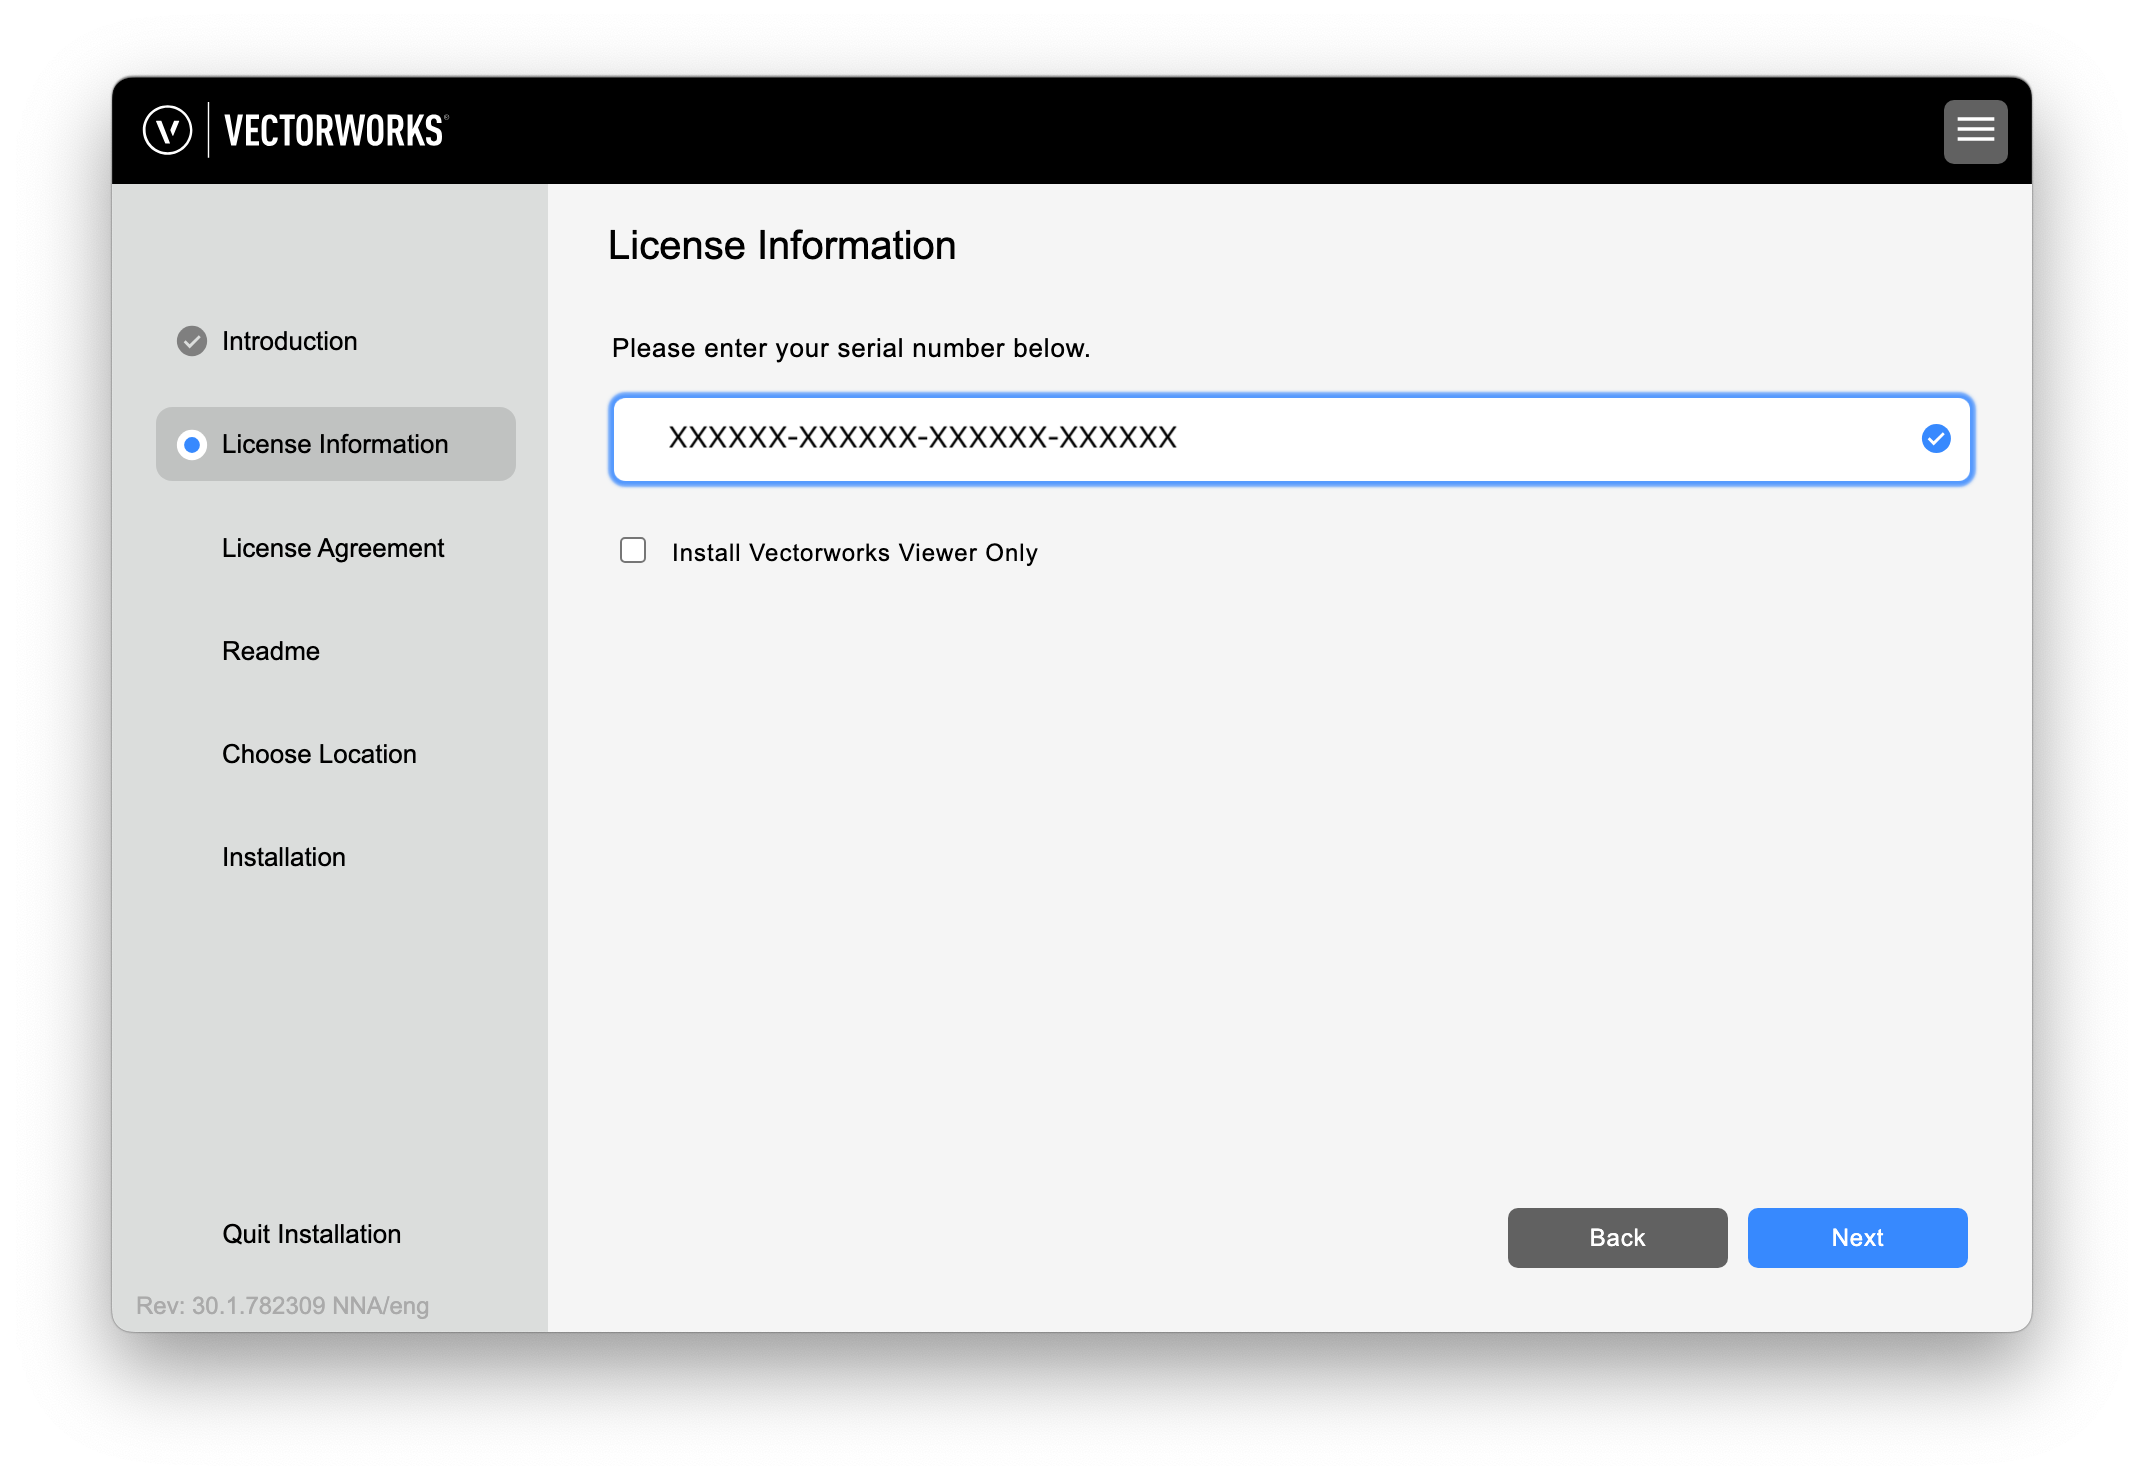Open the hamburger menu in header
Screen dimensions: 2144x1480
coord(1975,131)
